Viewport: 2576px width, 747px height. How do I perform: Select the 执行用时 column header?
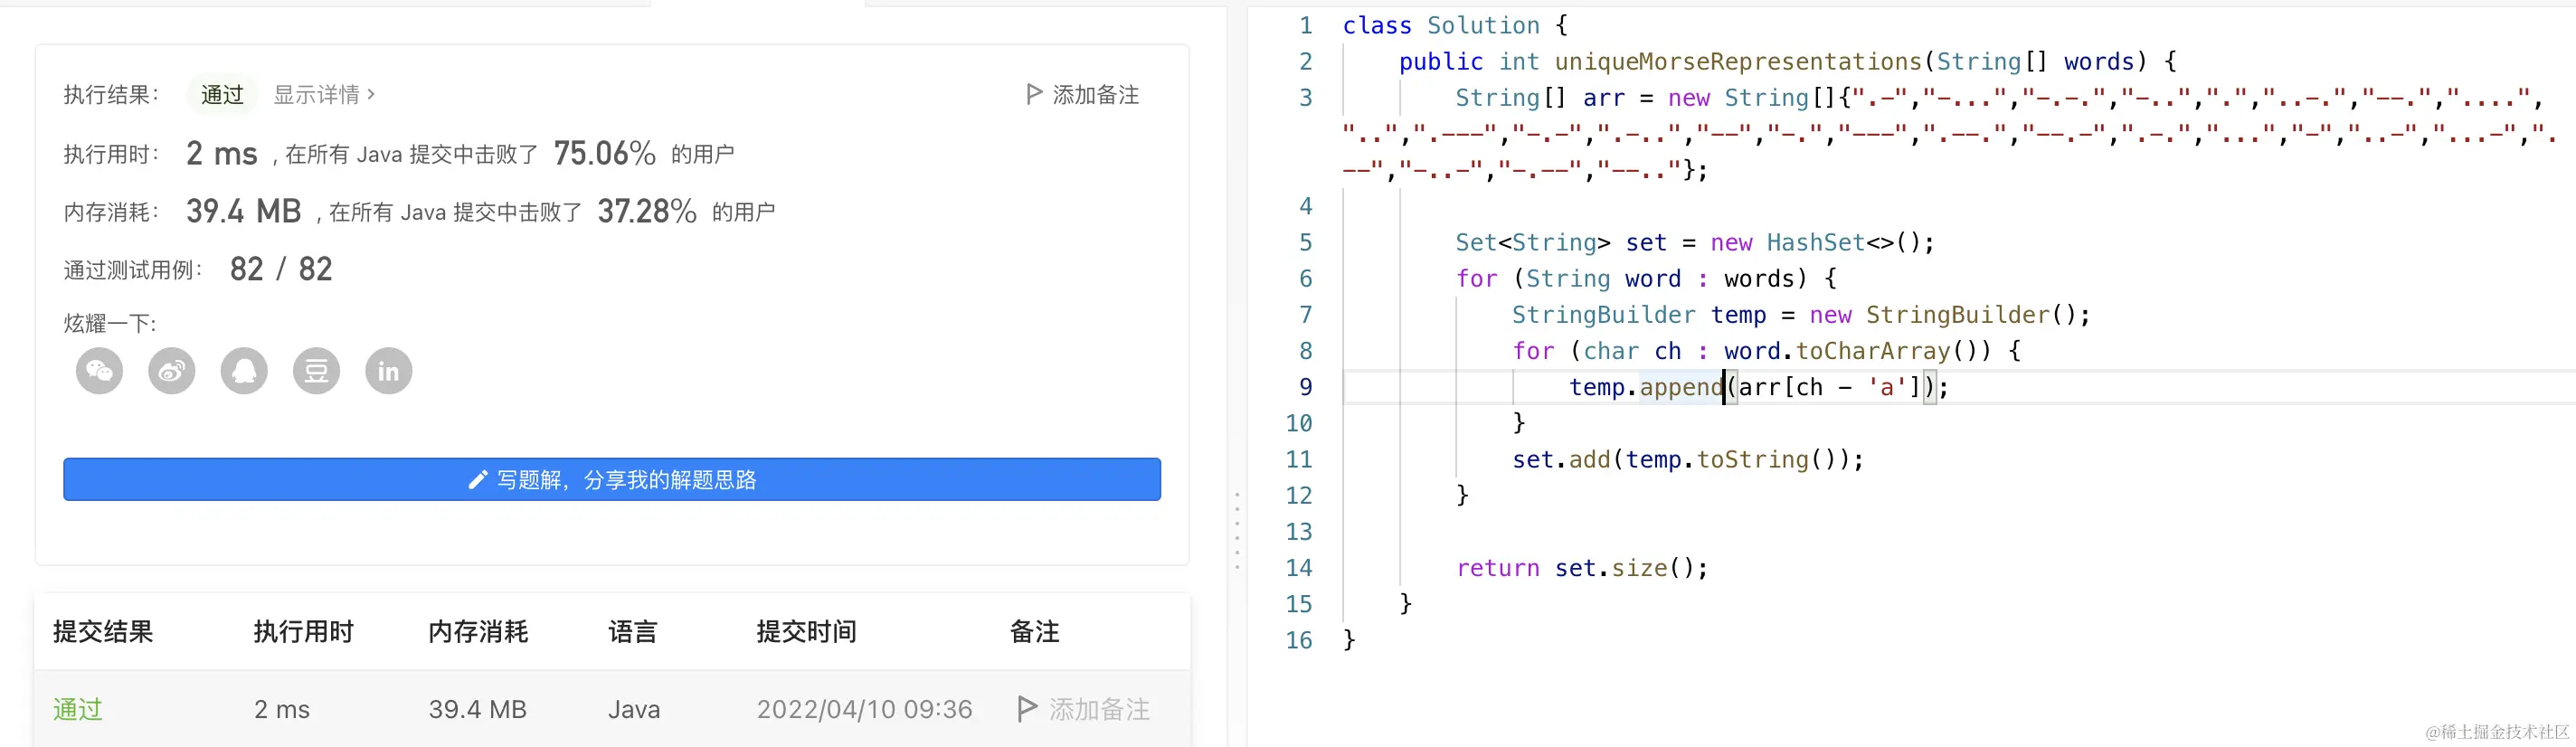coord(303,631)
